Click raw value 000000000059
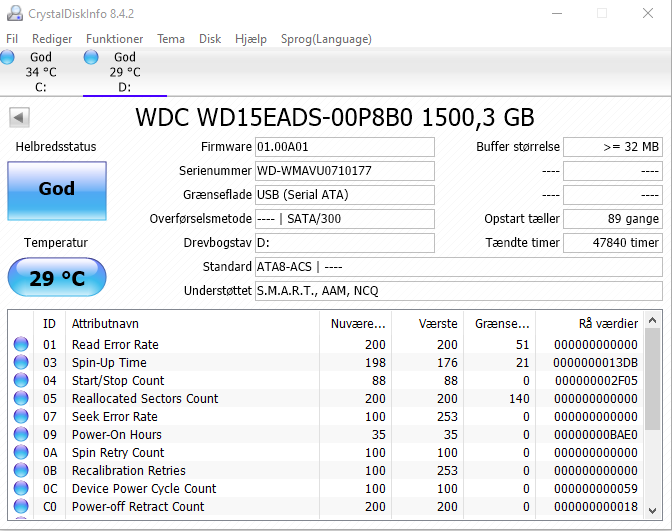The width and height of the screenshot is (672, 531). 596,489
